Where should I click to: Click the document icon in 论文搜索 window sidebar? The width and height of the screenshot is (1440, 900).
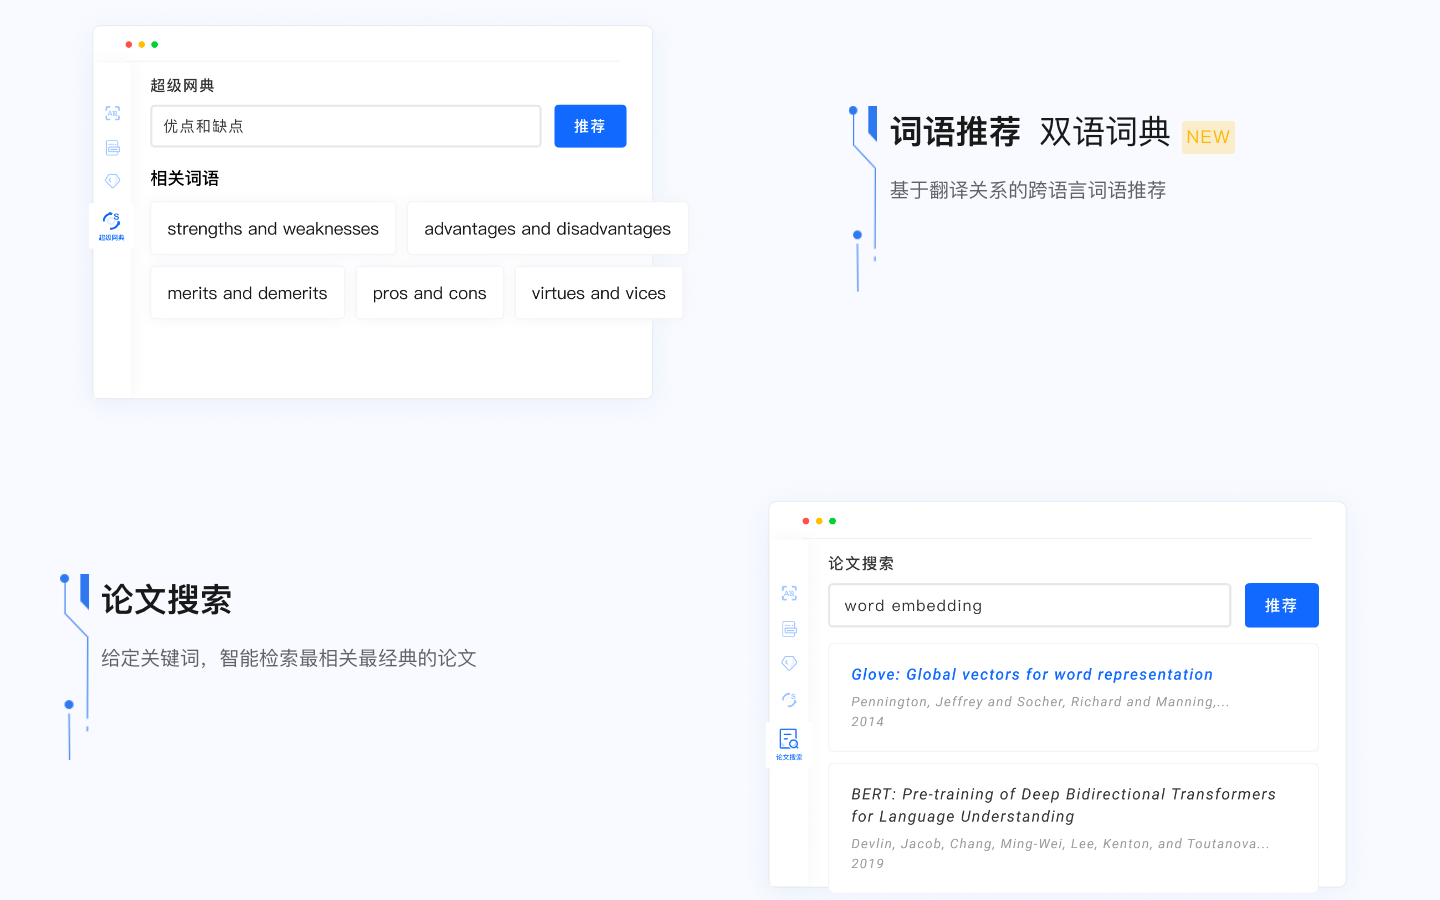coord(789,629)
